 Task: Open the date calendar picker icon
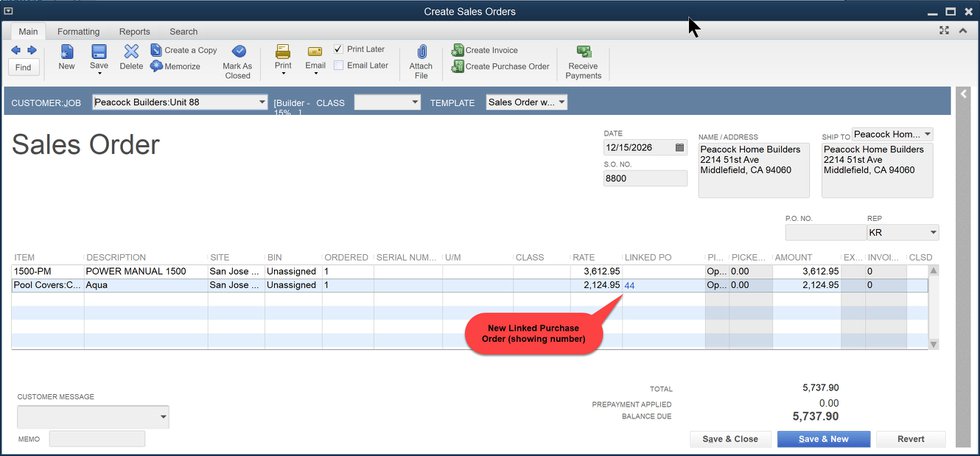pos(680,147)
